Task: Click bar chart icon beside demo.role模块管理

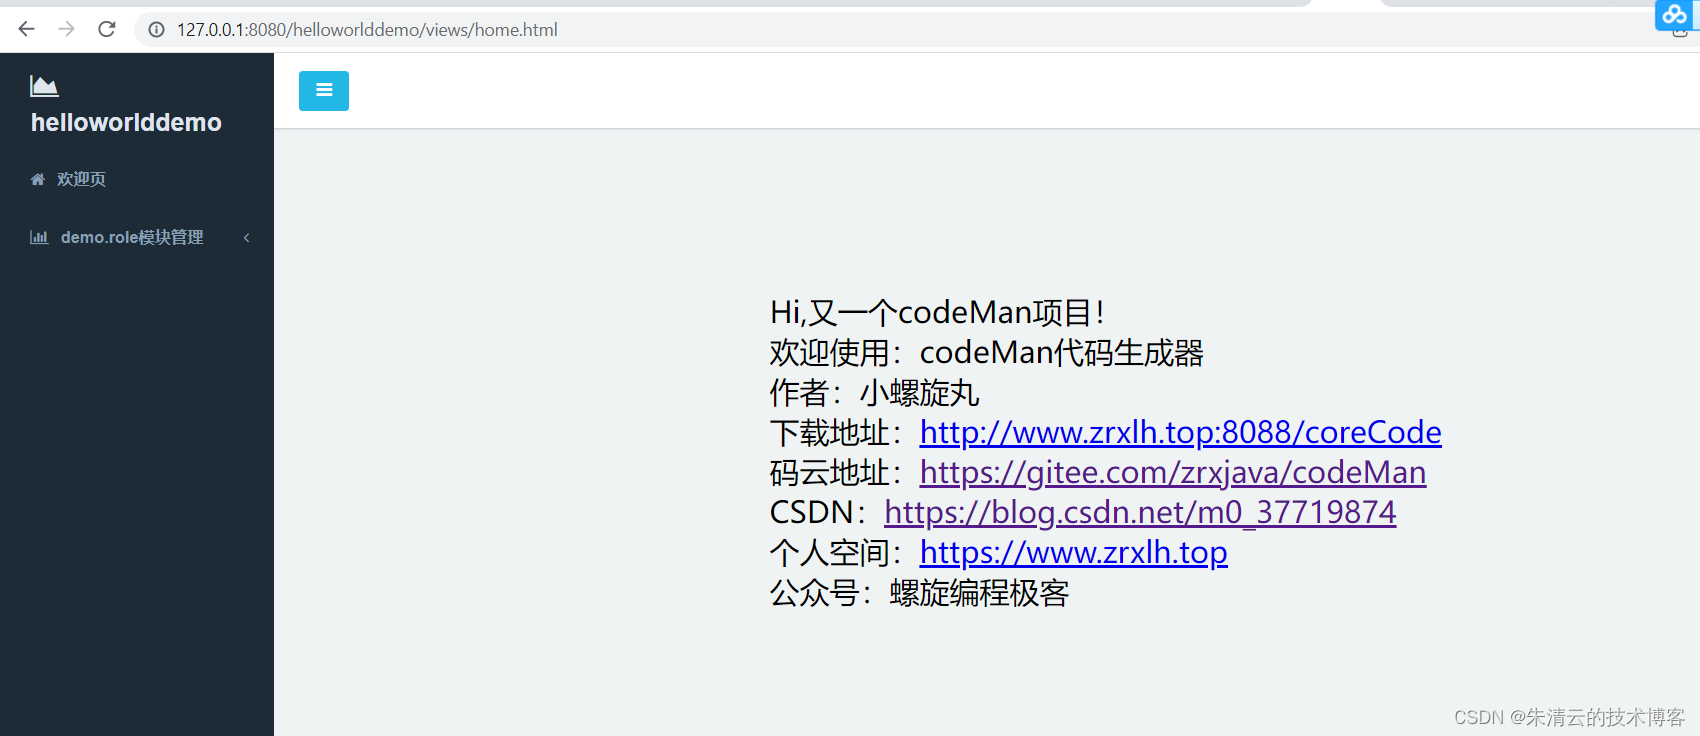Action: click(39, 237)
